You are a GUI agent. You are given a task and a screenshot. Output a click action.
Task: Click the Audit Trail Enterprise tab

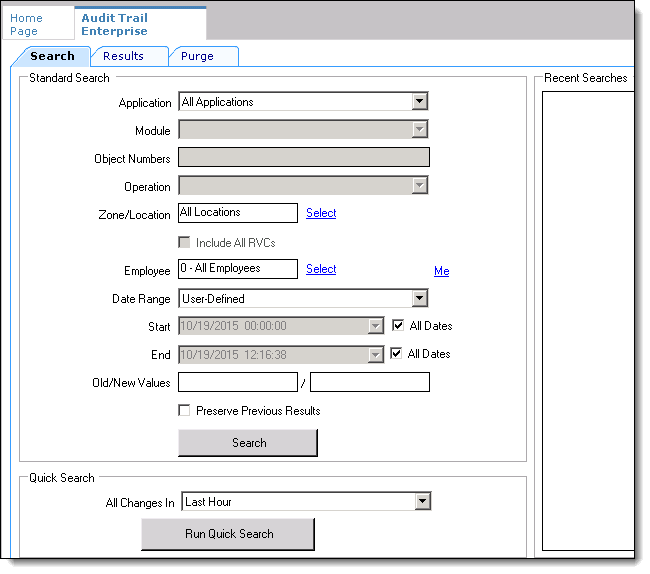pyautogui.click(x=114, y=24)
